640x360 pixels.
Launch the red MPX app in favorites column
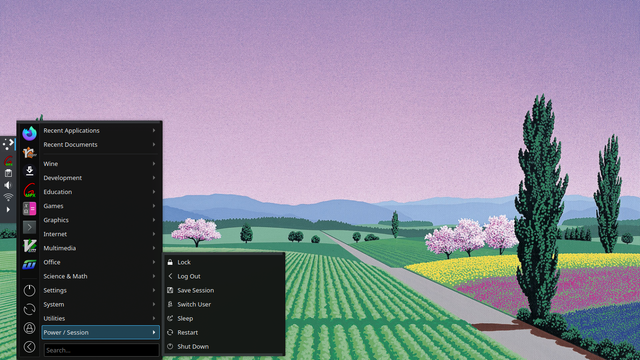point(29,190)
